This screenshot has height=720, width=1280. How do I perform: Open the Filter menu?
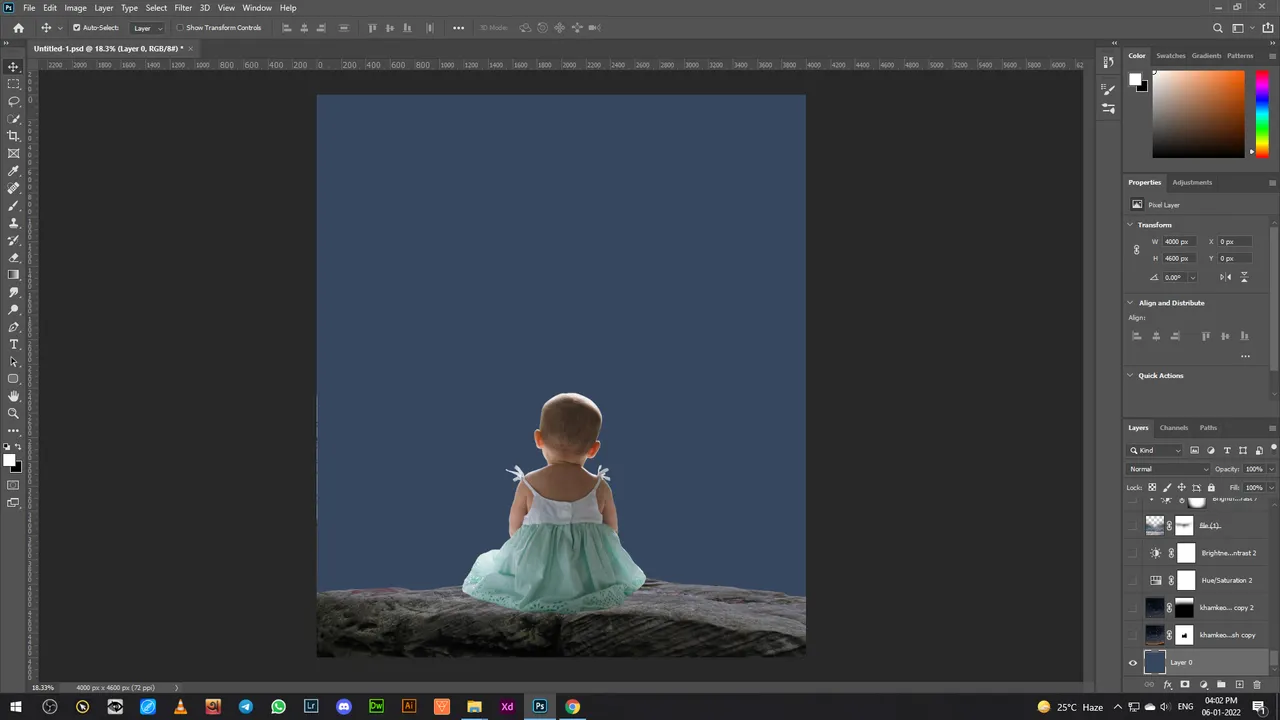[183, 8]
